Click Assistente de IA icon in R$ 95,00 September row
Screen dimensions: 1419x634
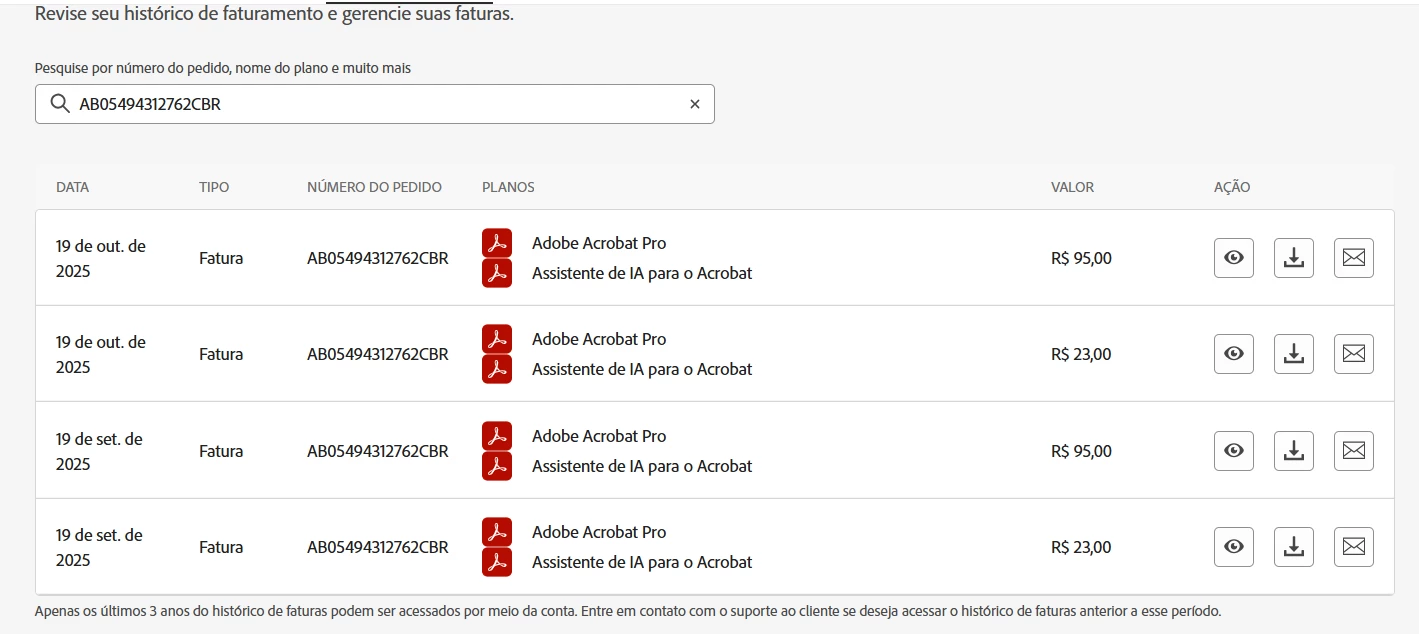tap(497, 466)
